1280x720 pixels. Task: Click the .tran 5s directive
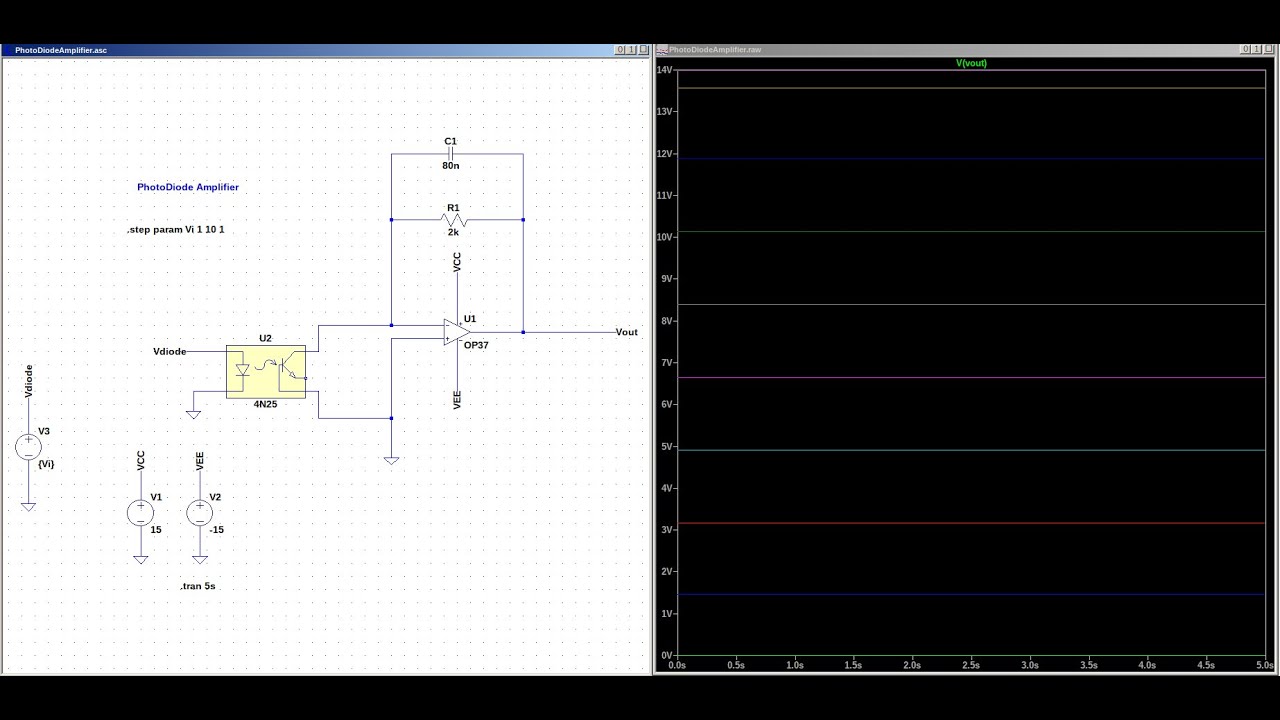coord(198,586)
